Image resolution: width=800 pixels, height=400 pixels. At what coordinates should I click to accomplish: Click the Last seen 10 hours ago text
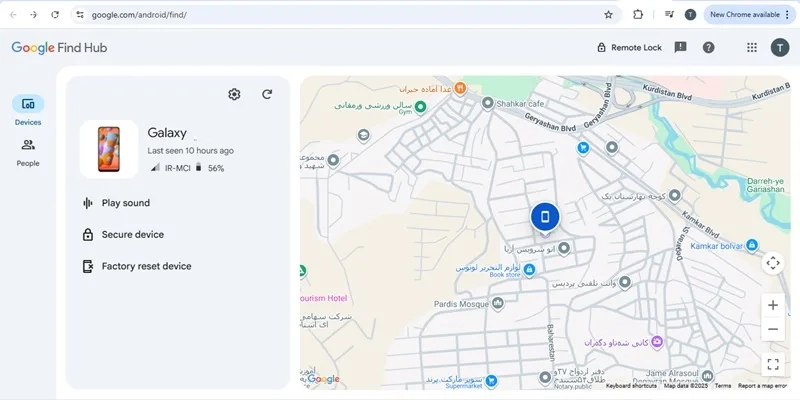pos(191,151)
